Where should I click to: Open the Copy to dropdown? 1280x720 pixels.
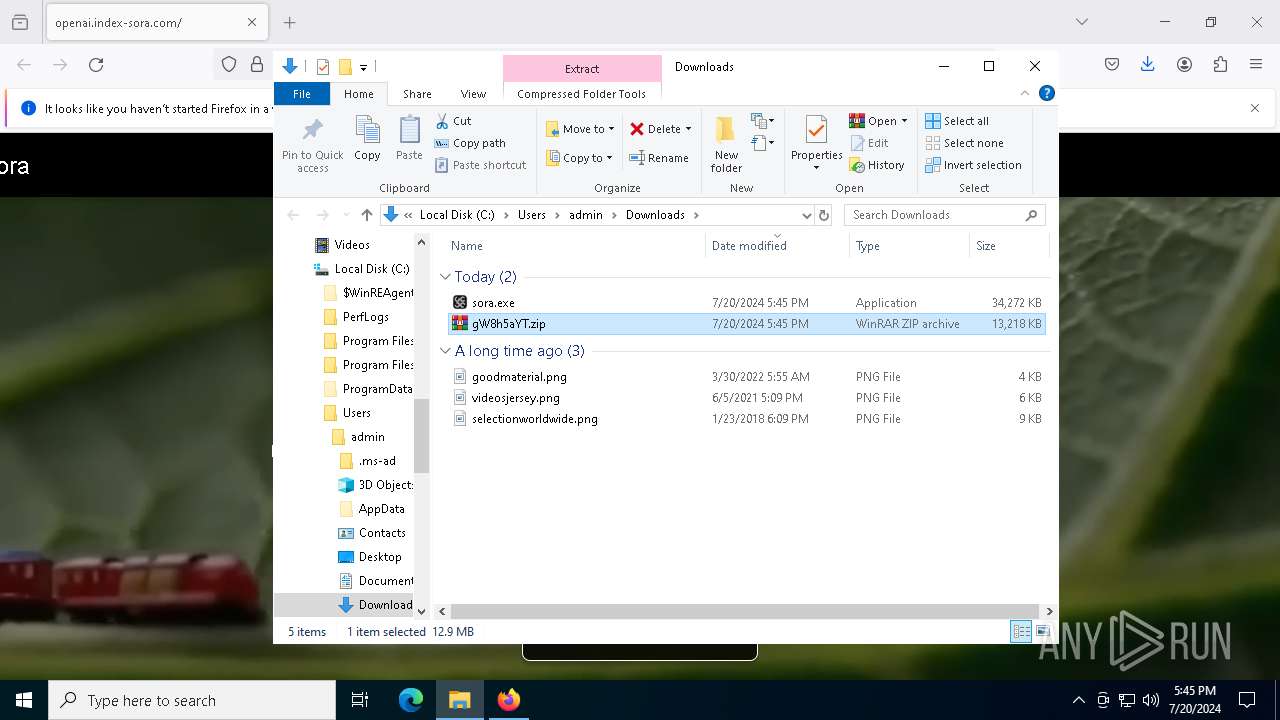580,158
